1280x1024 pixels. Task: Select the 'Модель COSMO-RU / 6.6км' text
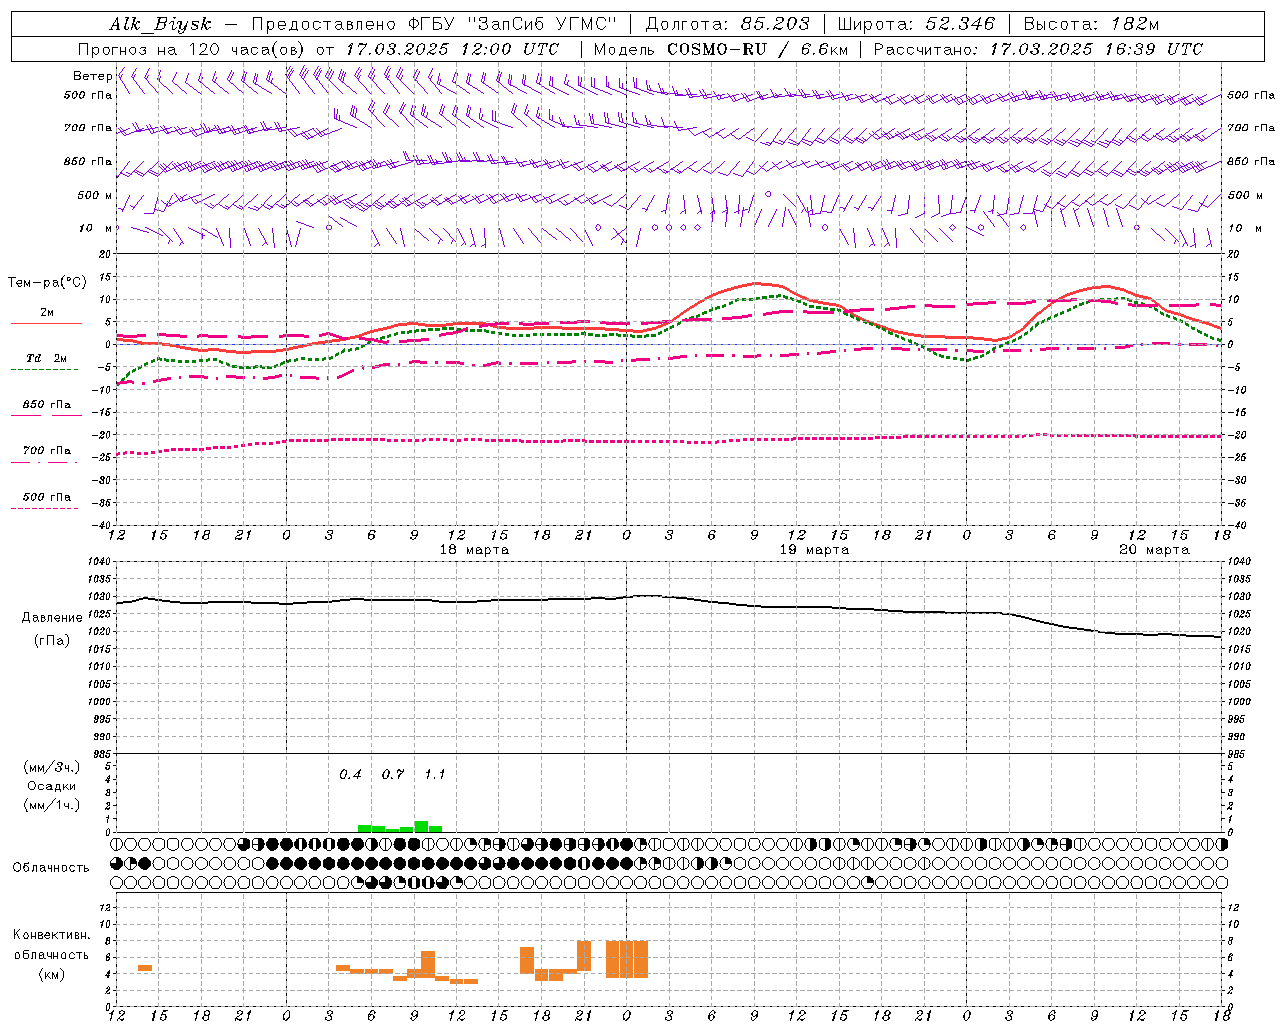click(x=721, y=49)
